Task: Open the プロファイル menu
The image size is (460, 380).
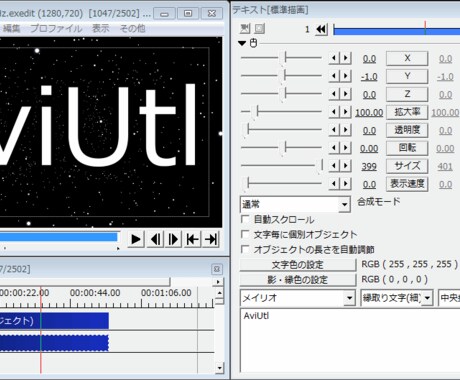Action: [x=56, y=28]
